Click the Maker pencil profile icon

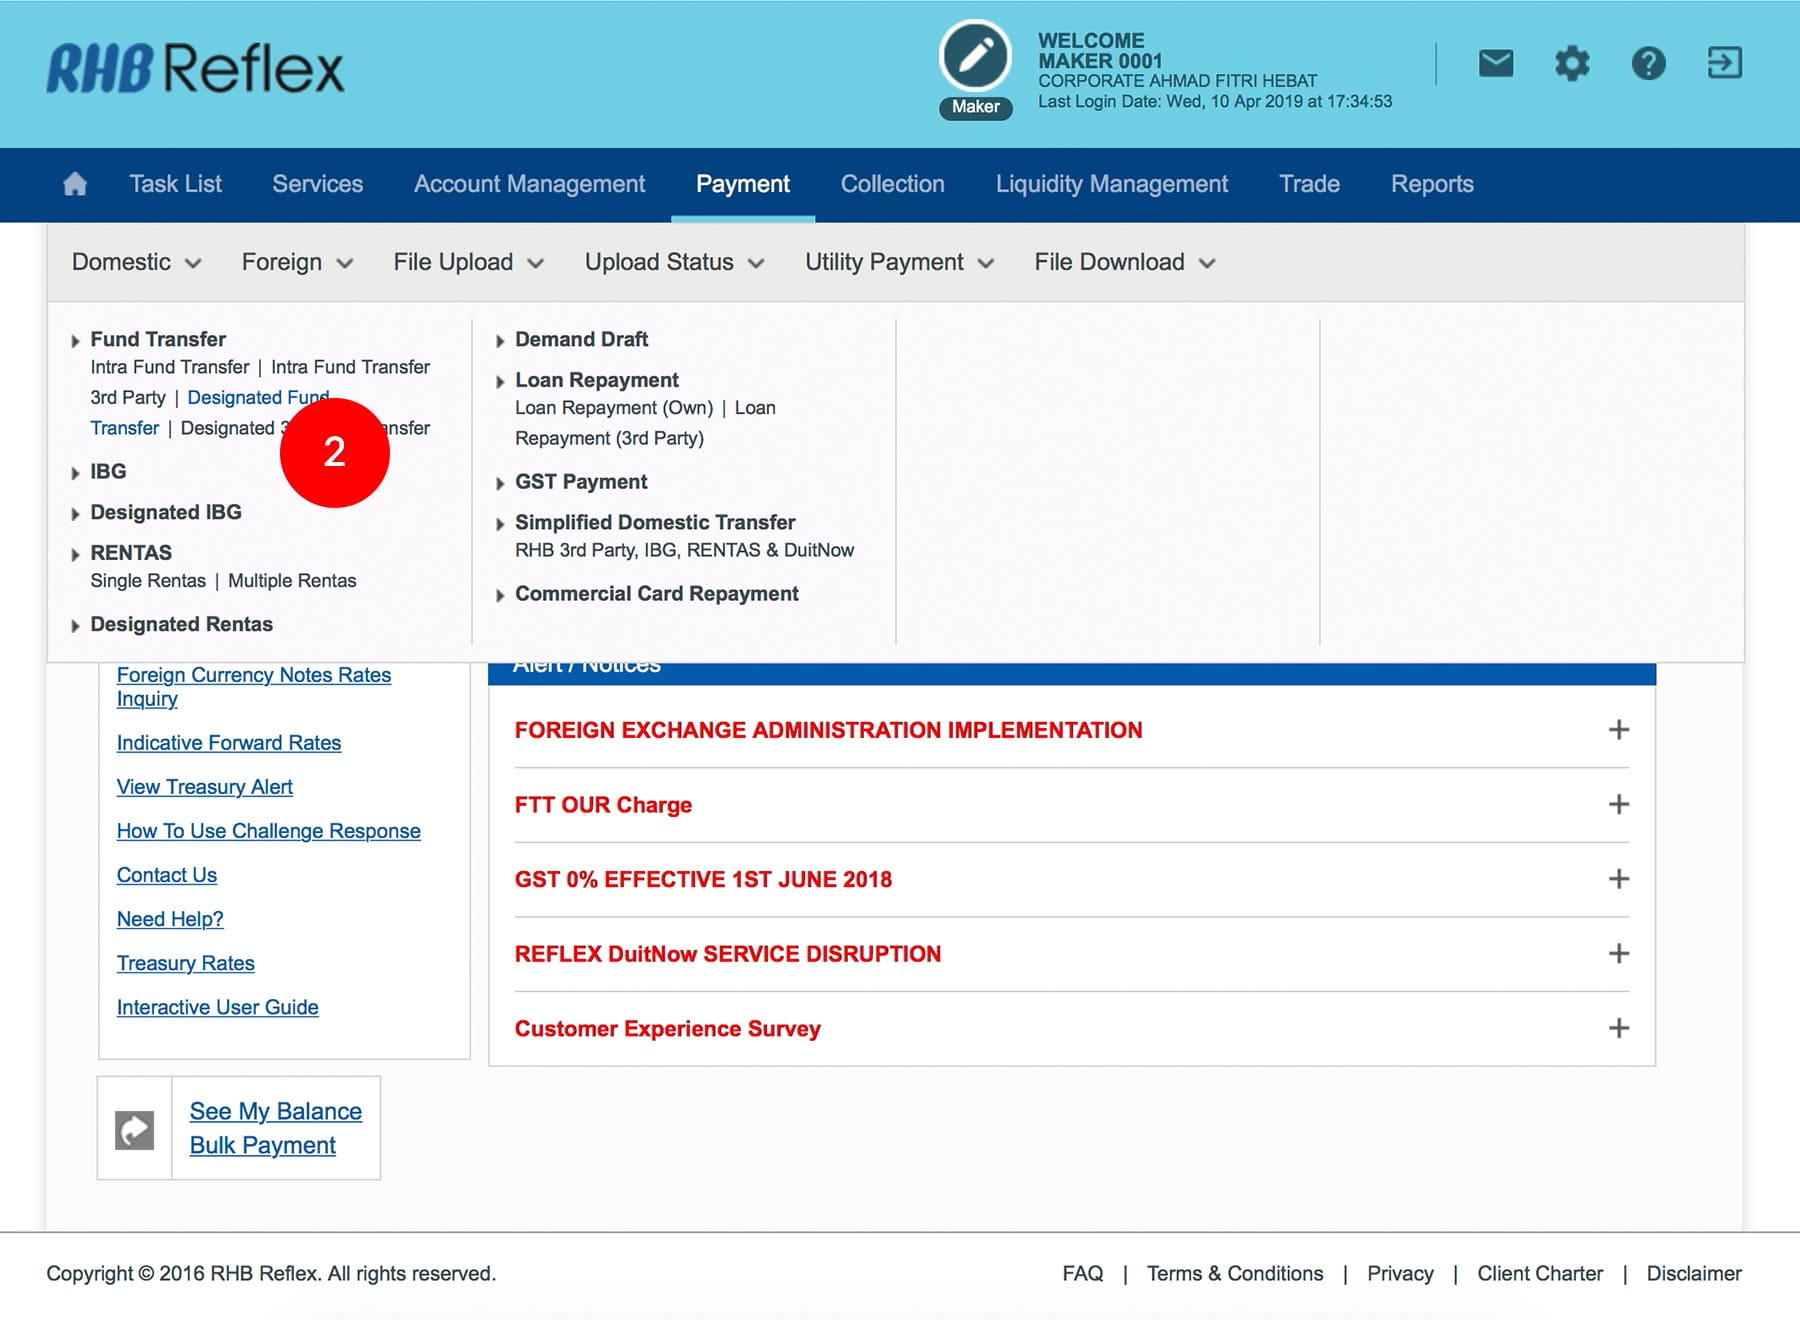[975, 57]
